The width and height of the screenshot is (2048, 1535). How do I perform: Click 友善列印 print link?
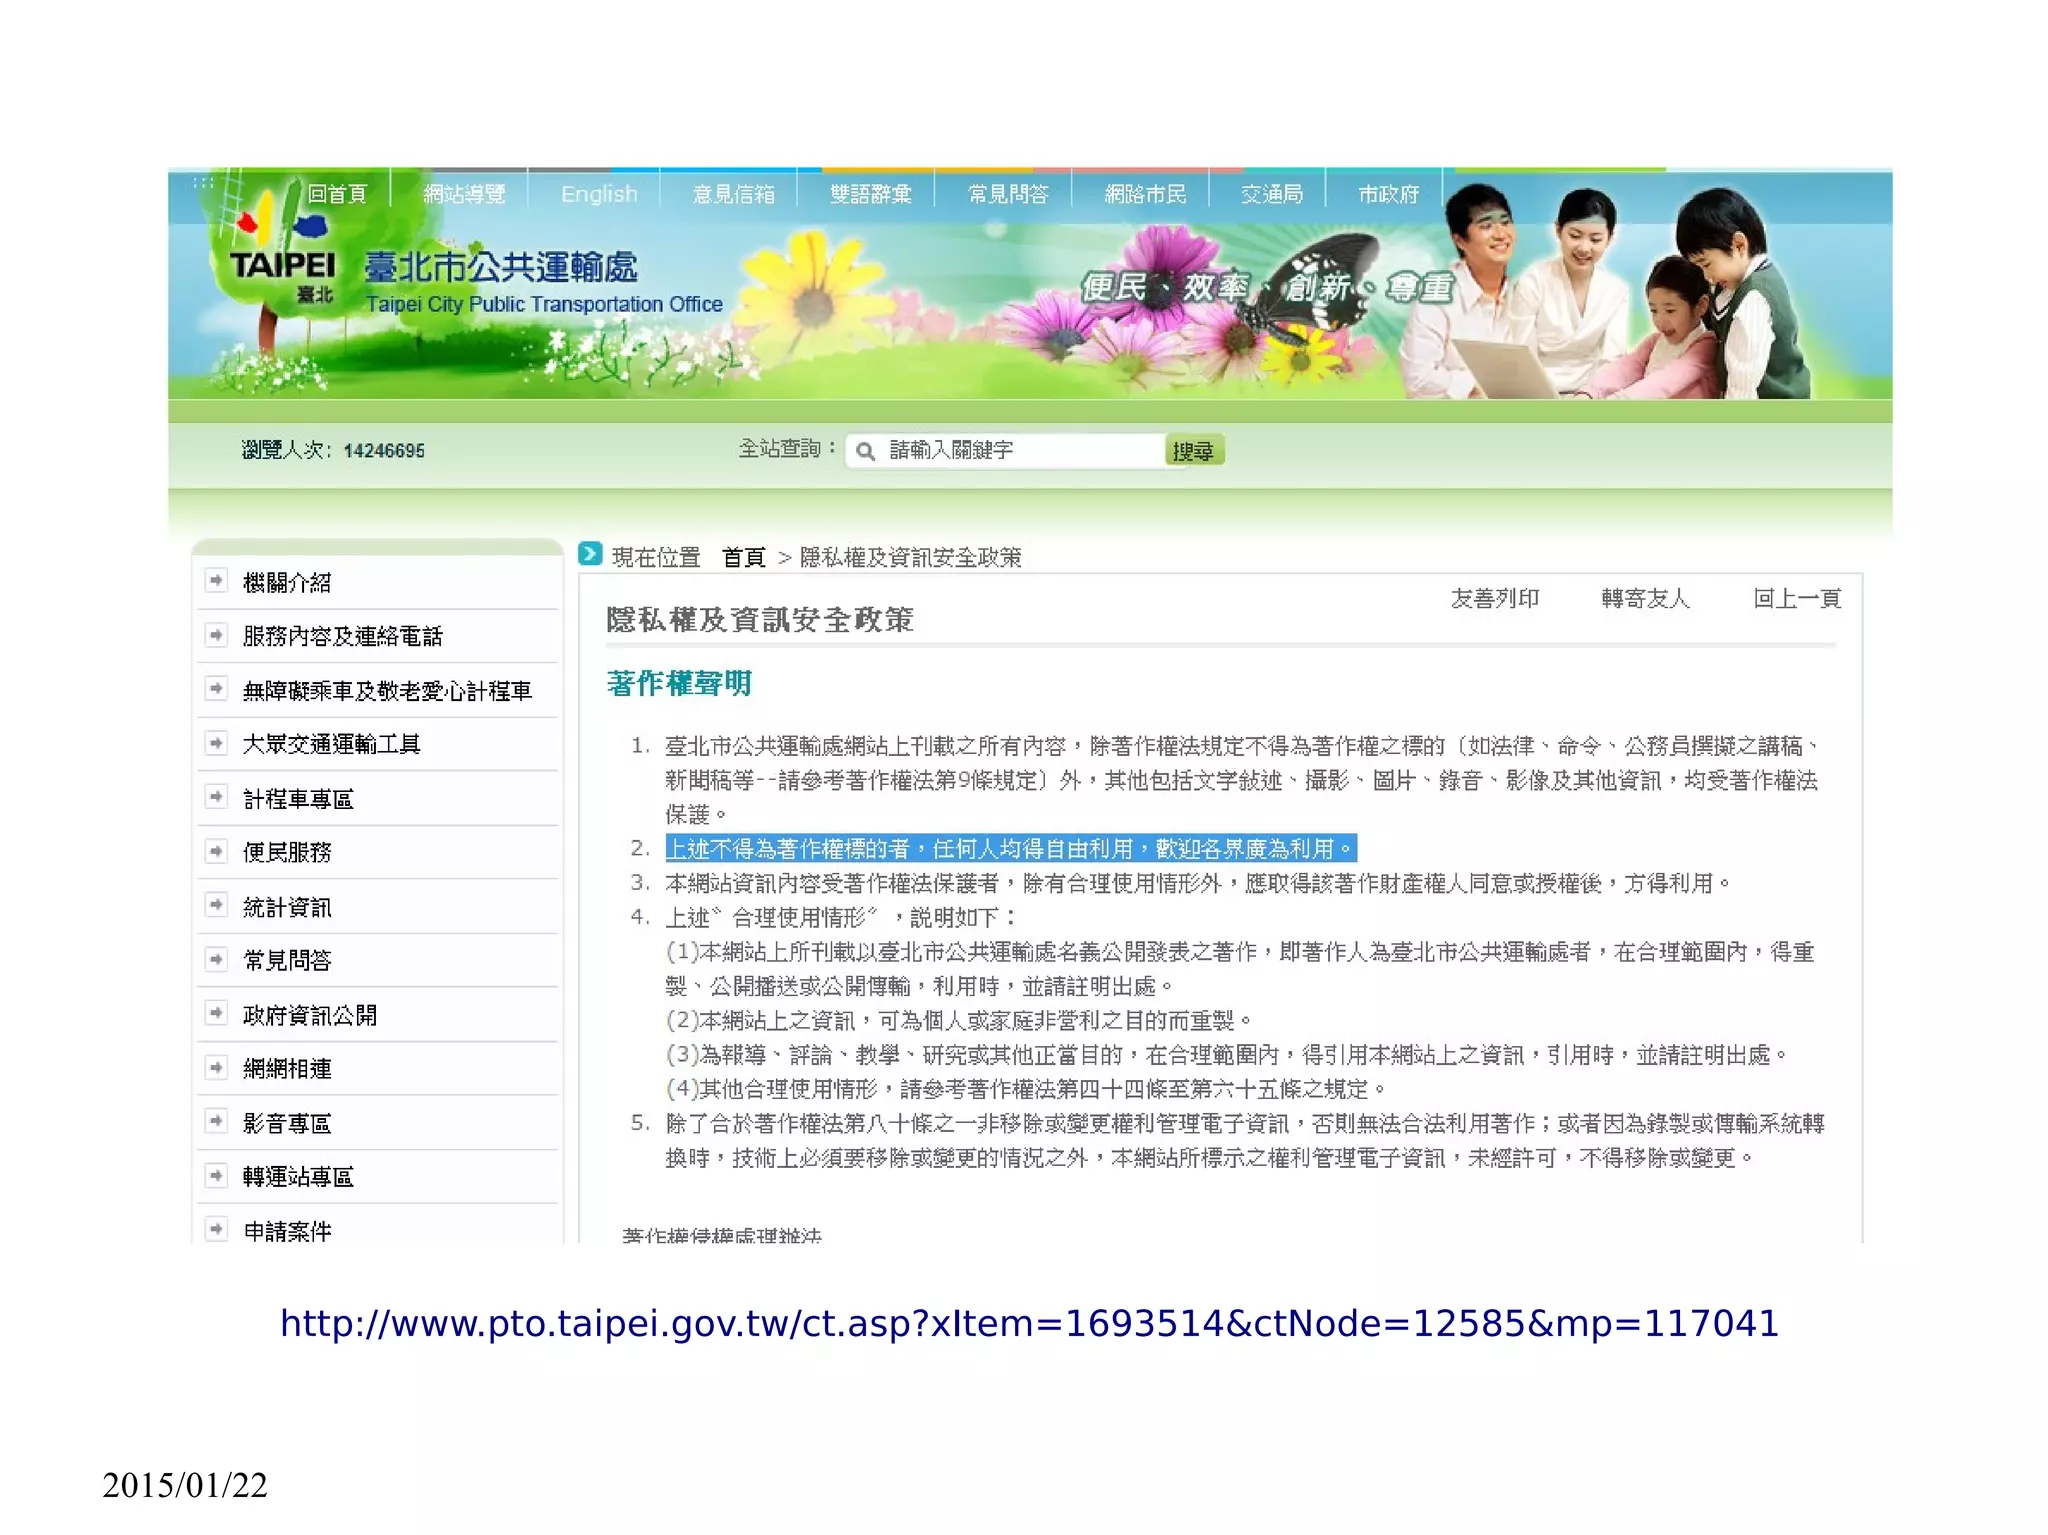(1495, 598)
